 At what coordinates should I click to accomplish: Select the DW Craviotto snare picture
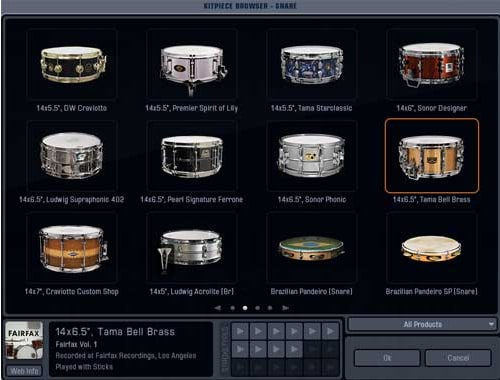72,64
